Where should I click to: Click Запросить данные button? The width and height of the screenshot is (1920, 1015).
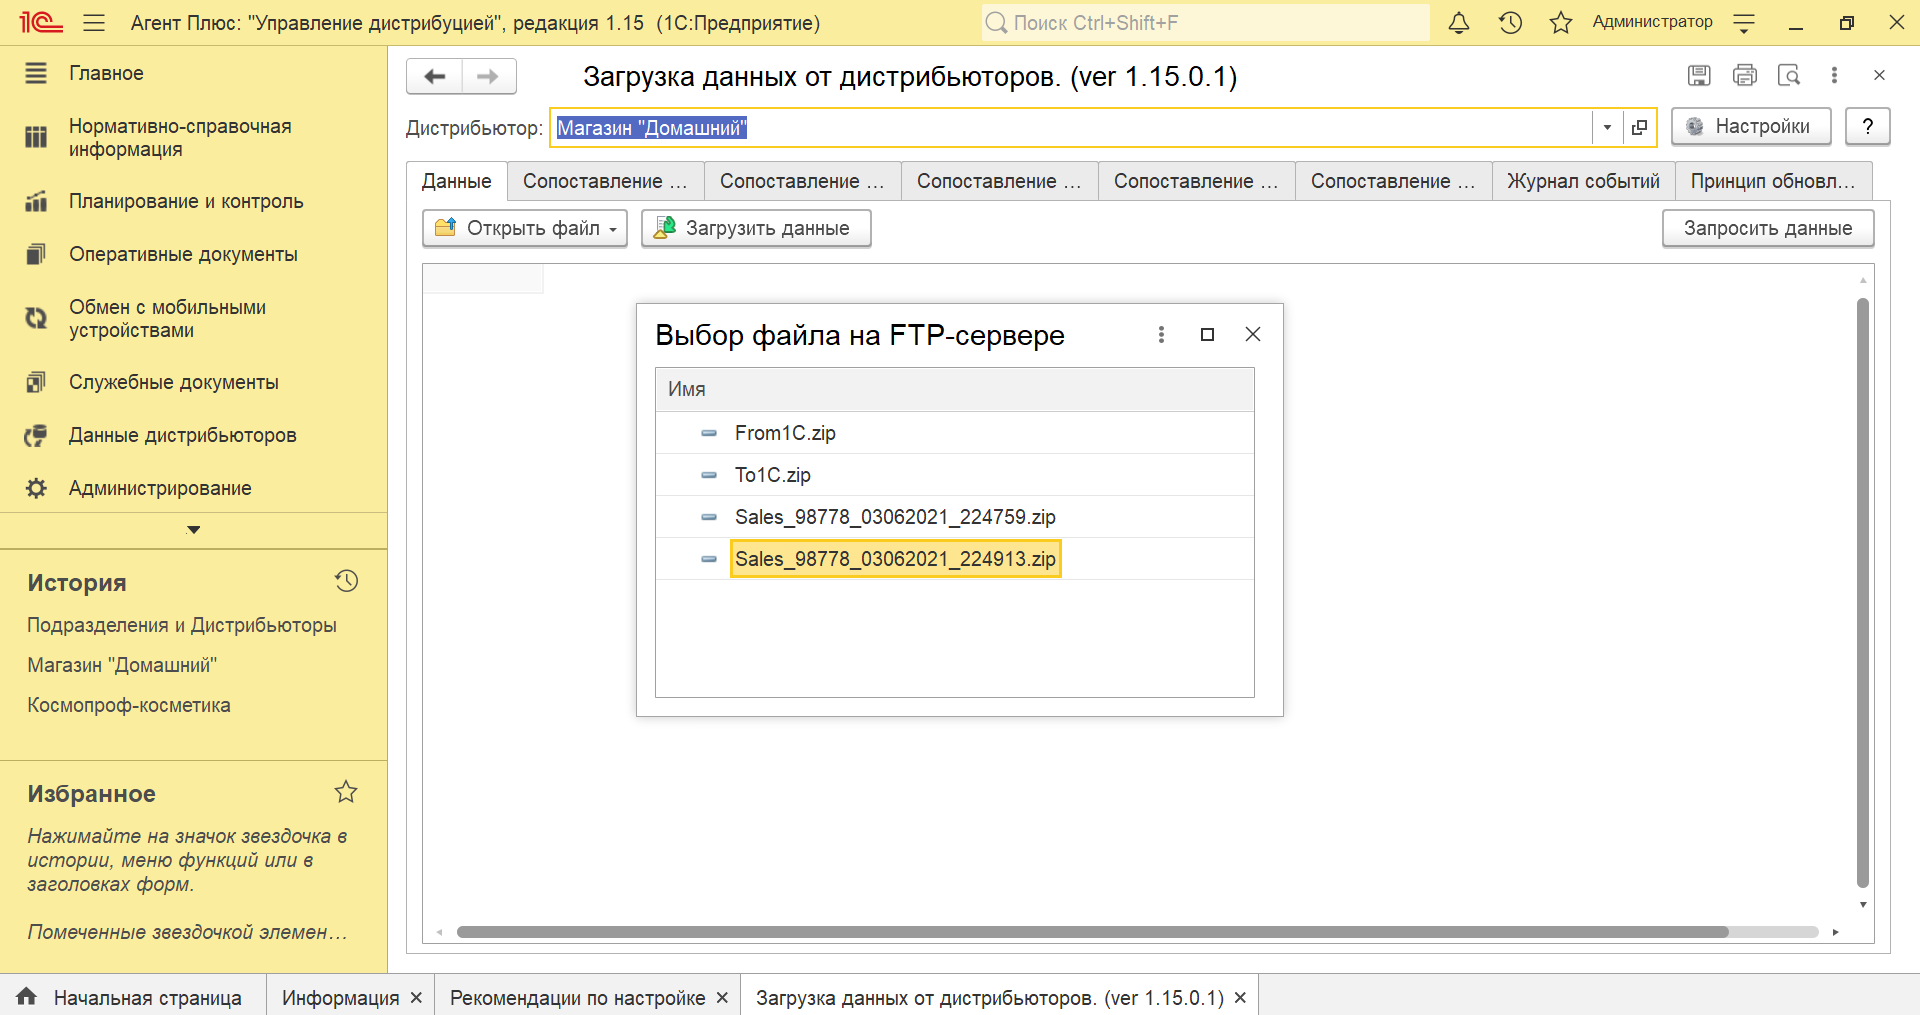tap(1768, 228)
